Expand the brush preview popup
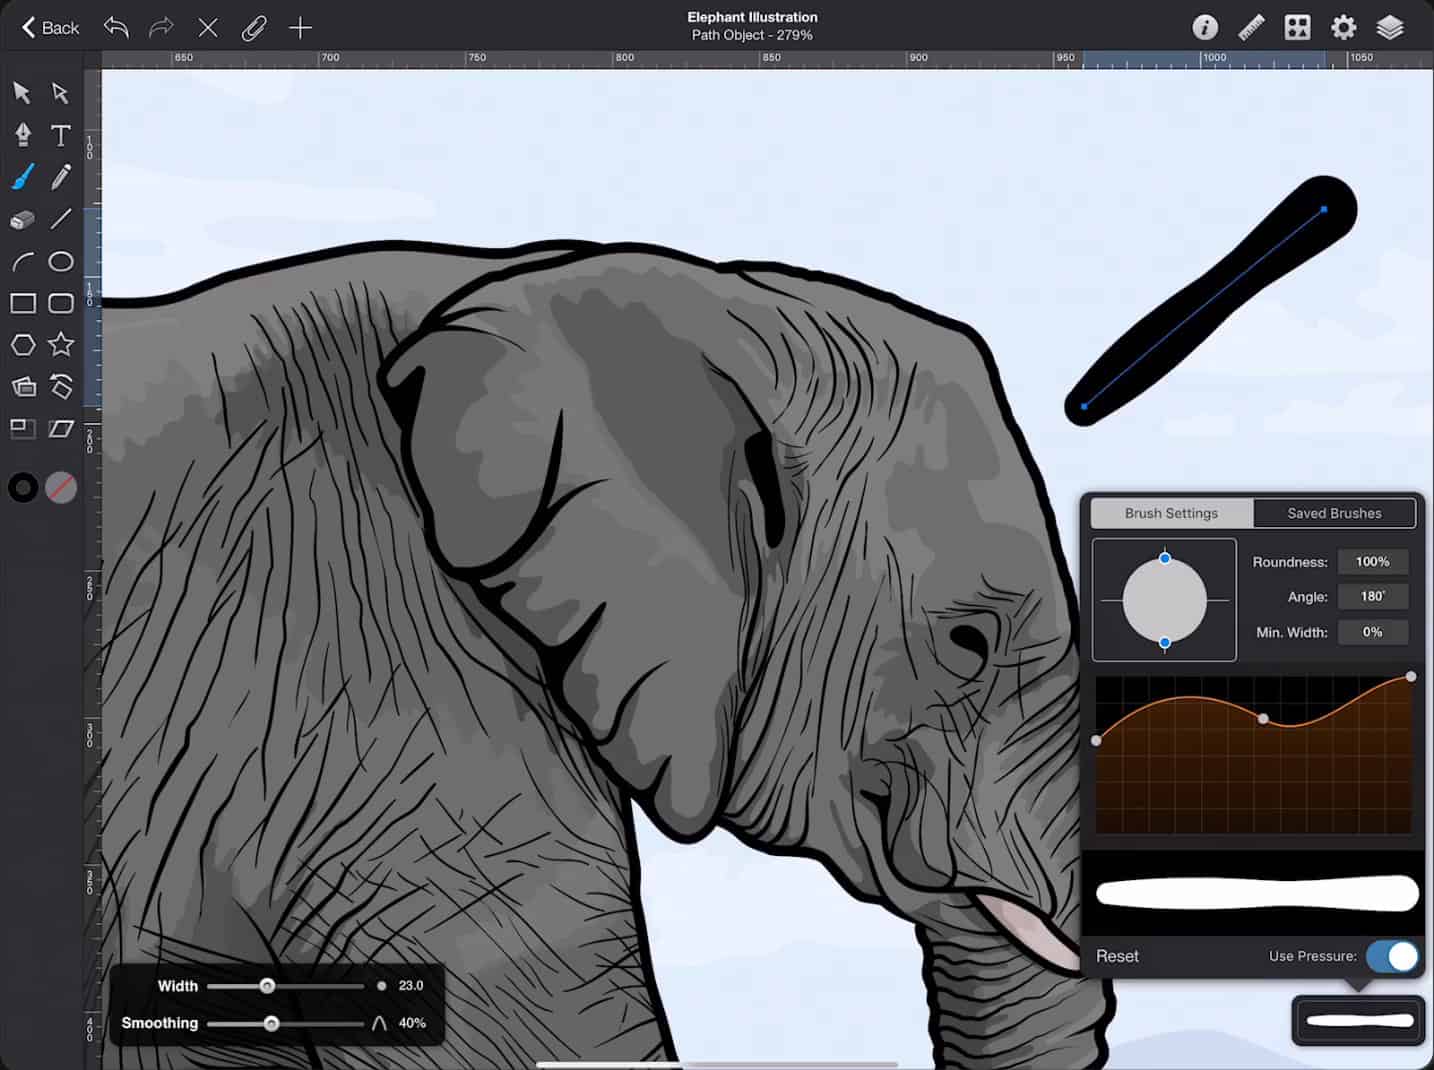 [1357, 1020]
